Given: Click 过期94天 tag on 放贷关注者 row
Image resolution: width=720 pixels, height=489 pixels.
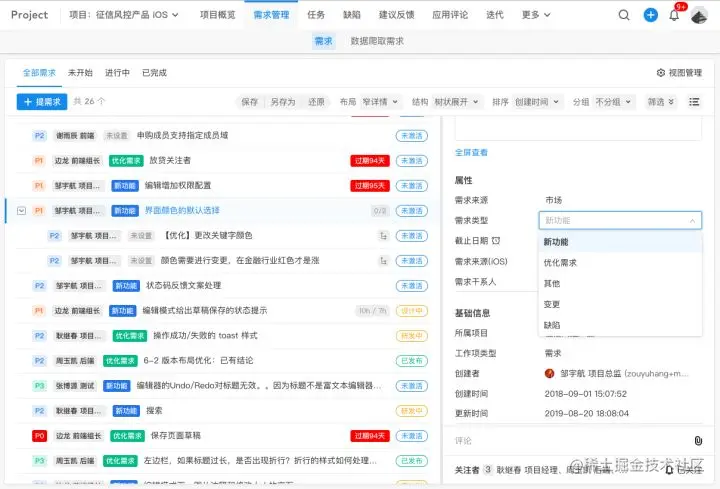Looking at the screenshot, I should pyautogui.click(x=370, y=161).
